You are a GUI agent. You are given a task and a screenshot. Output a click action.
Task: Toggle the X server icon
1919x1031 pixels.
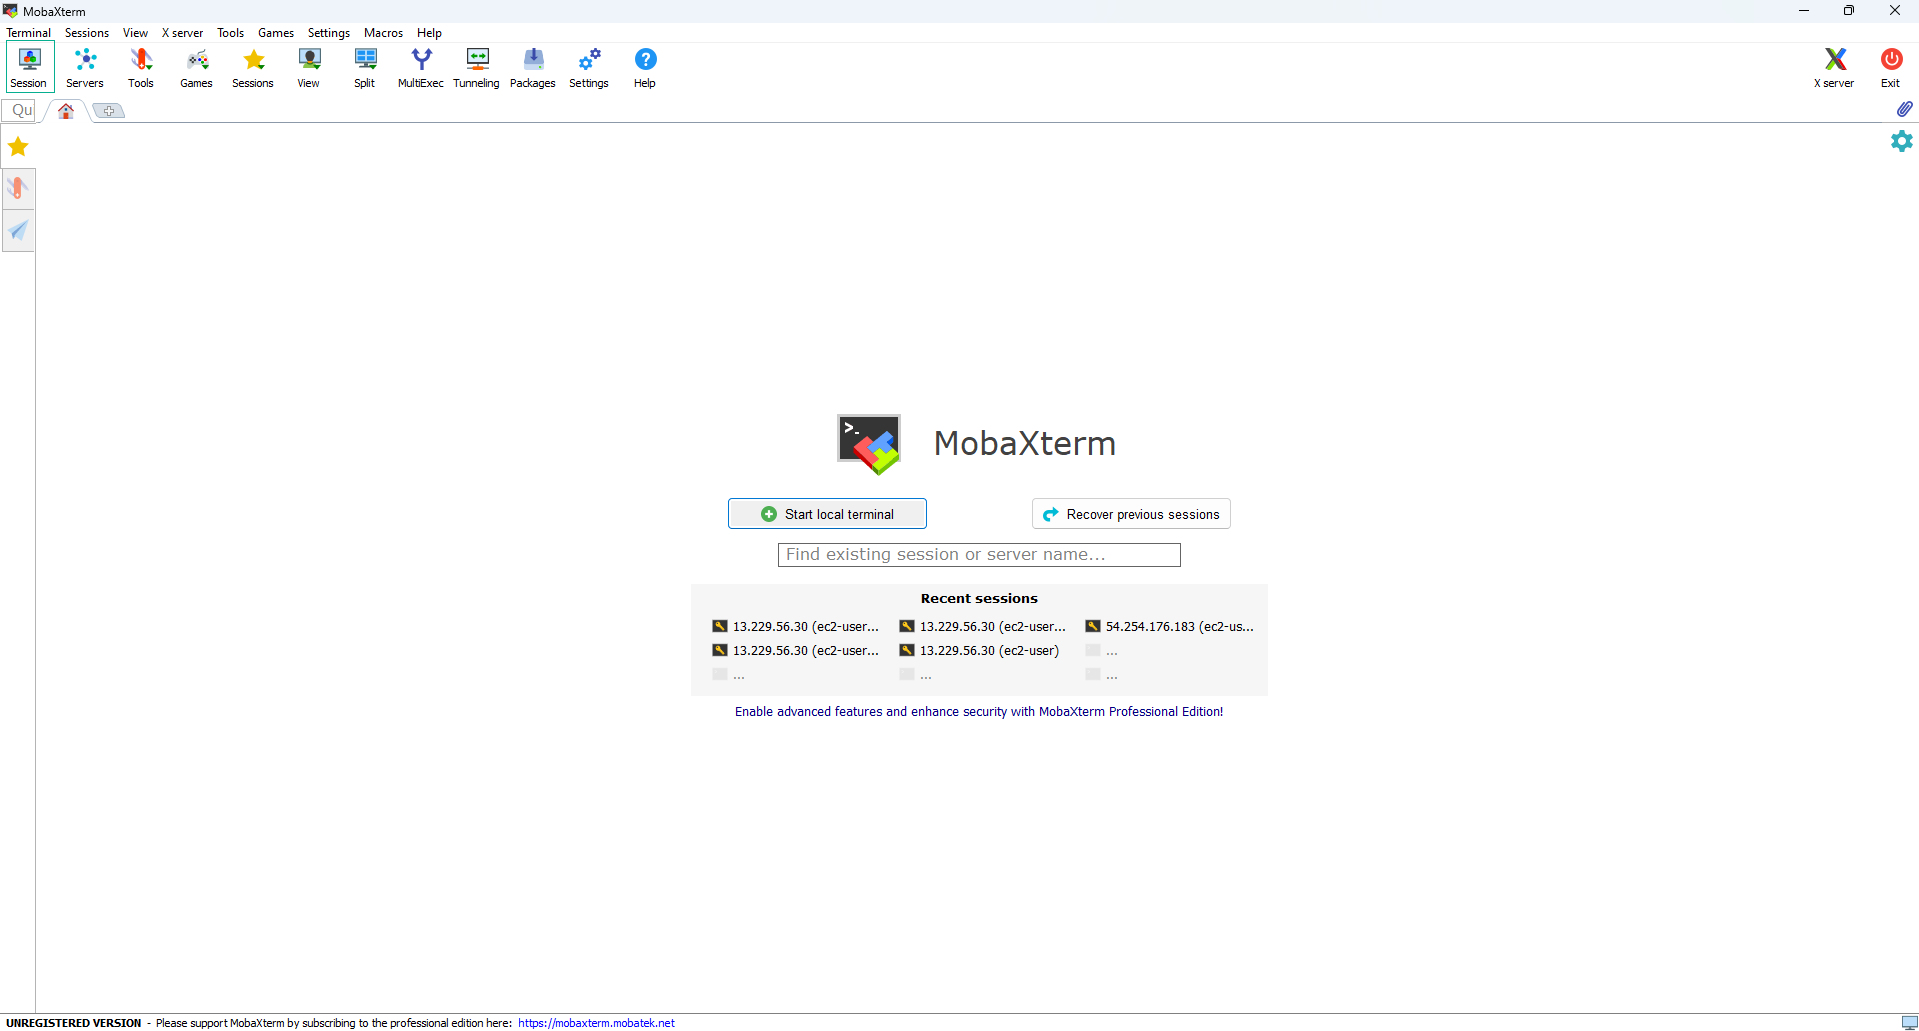[x=1835, y=68]
